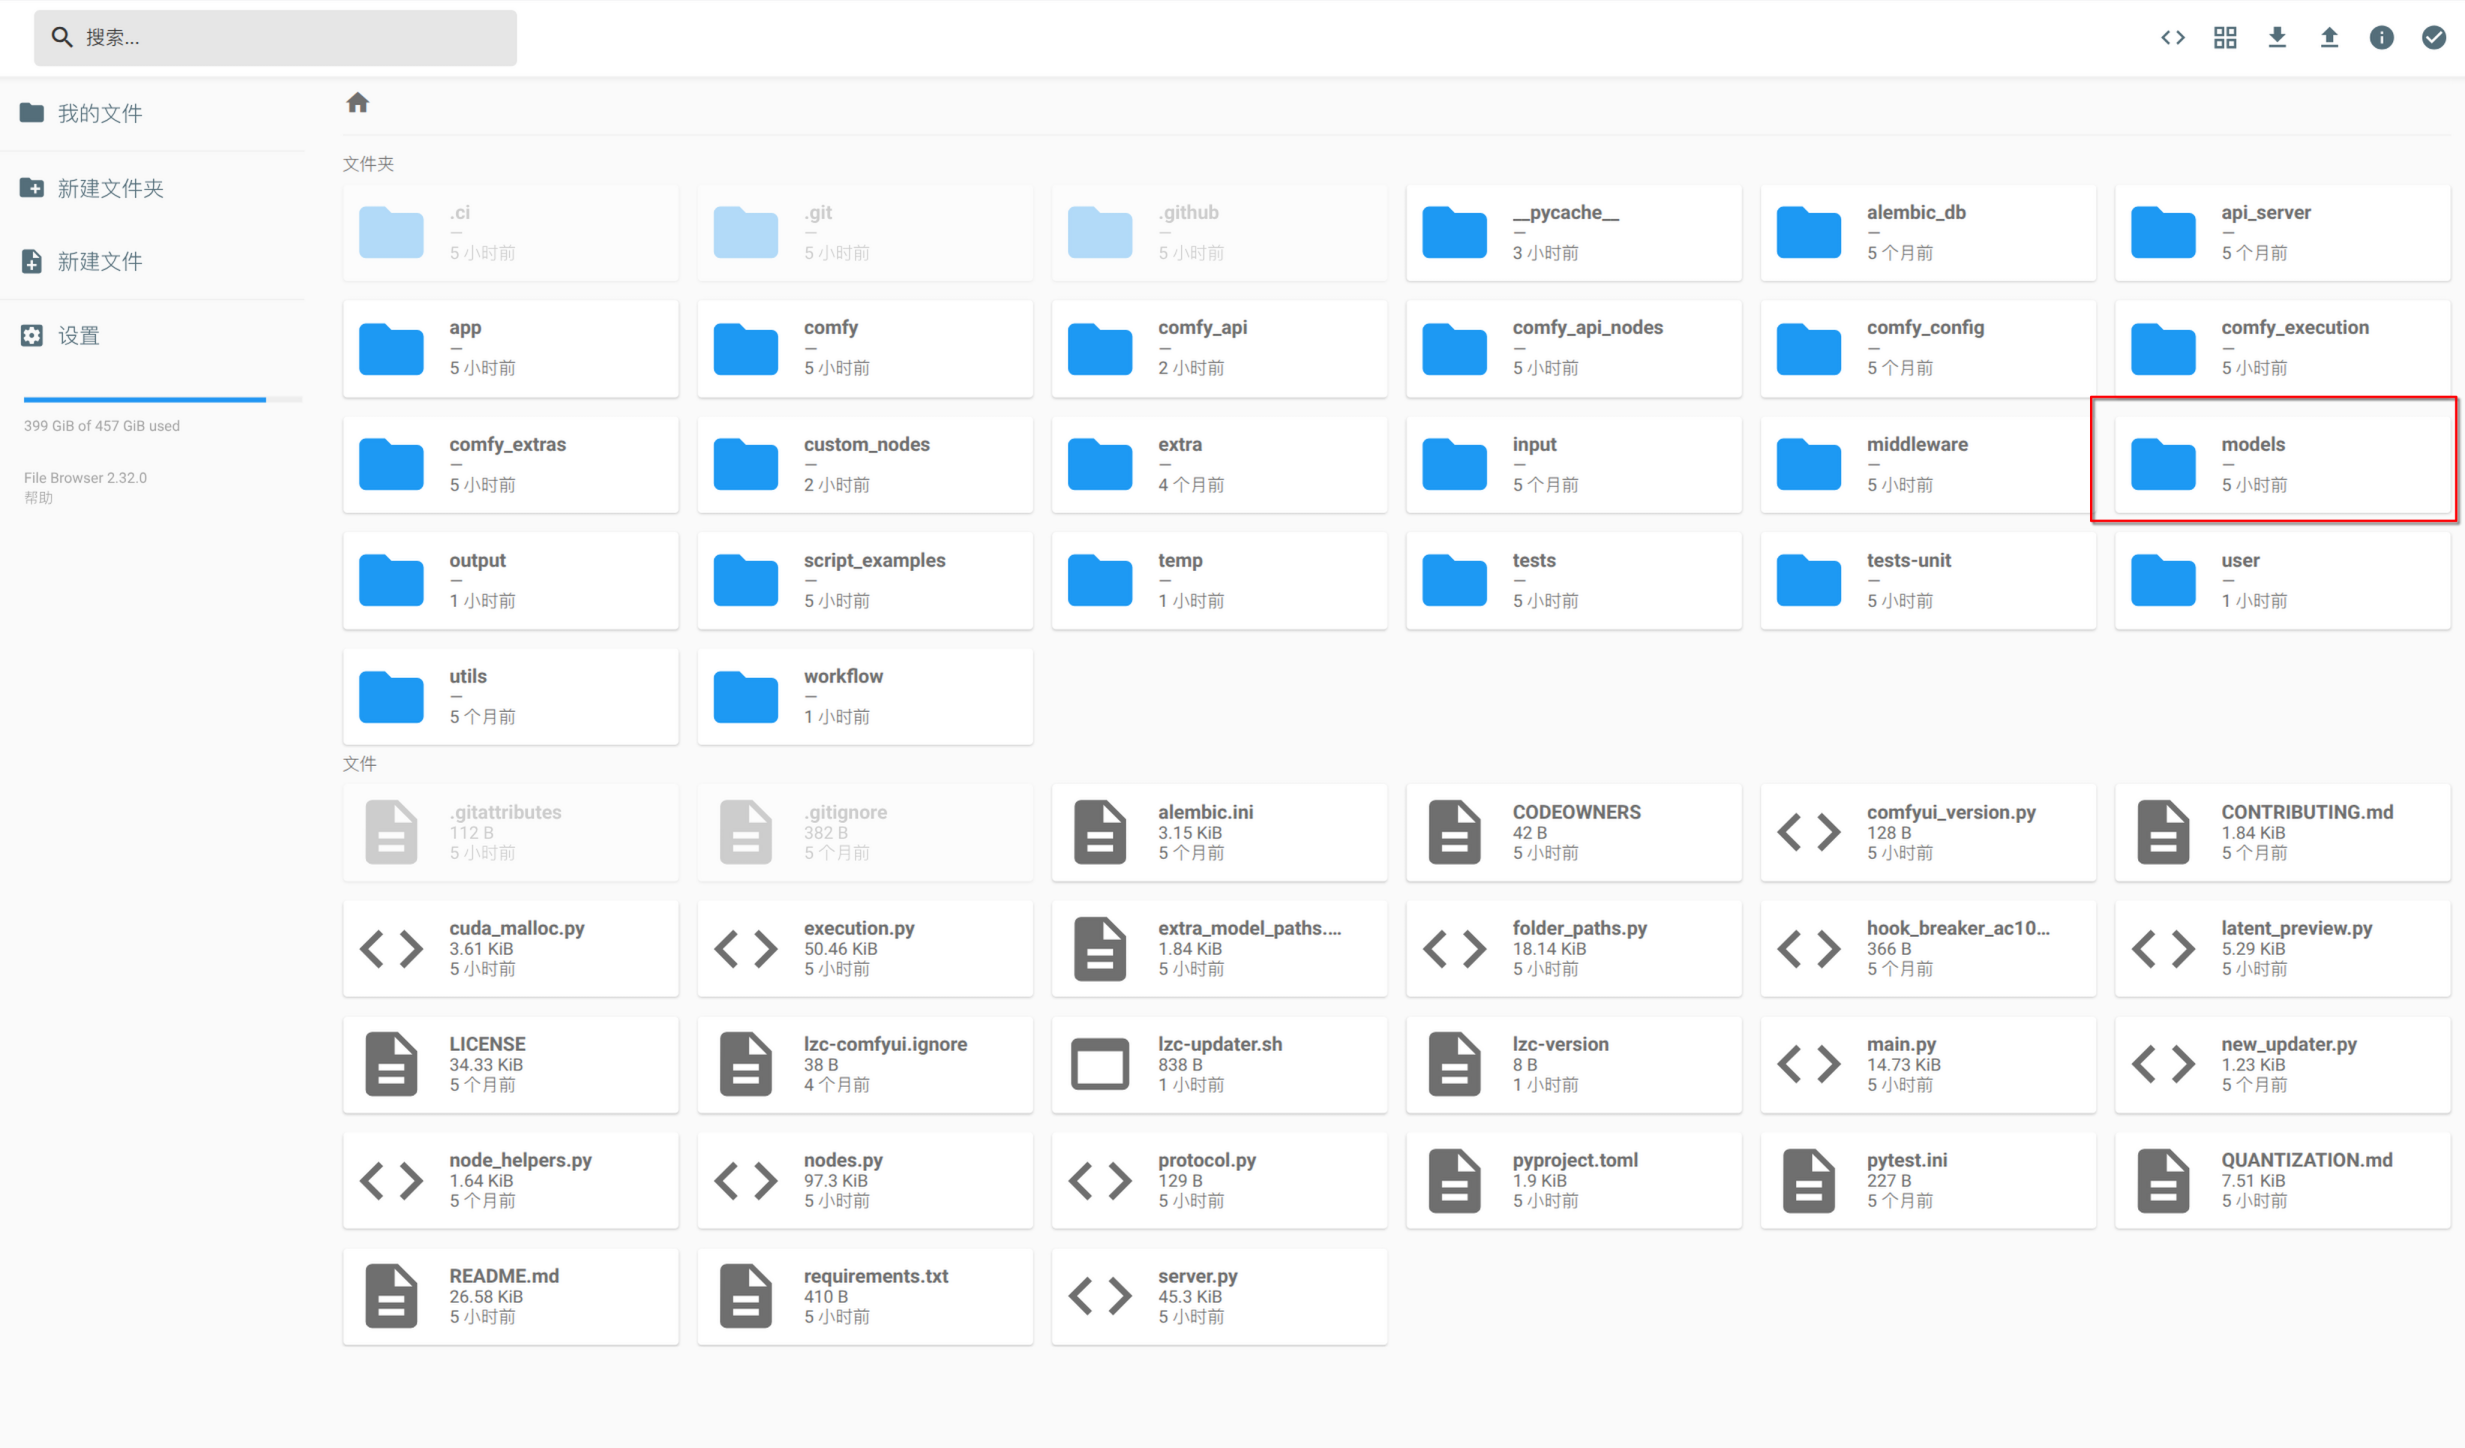Select the models folder

tap(2282, 464)
